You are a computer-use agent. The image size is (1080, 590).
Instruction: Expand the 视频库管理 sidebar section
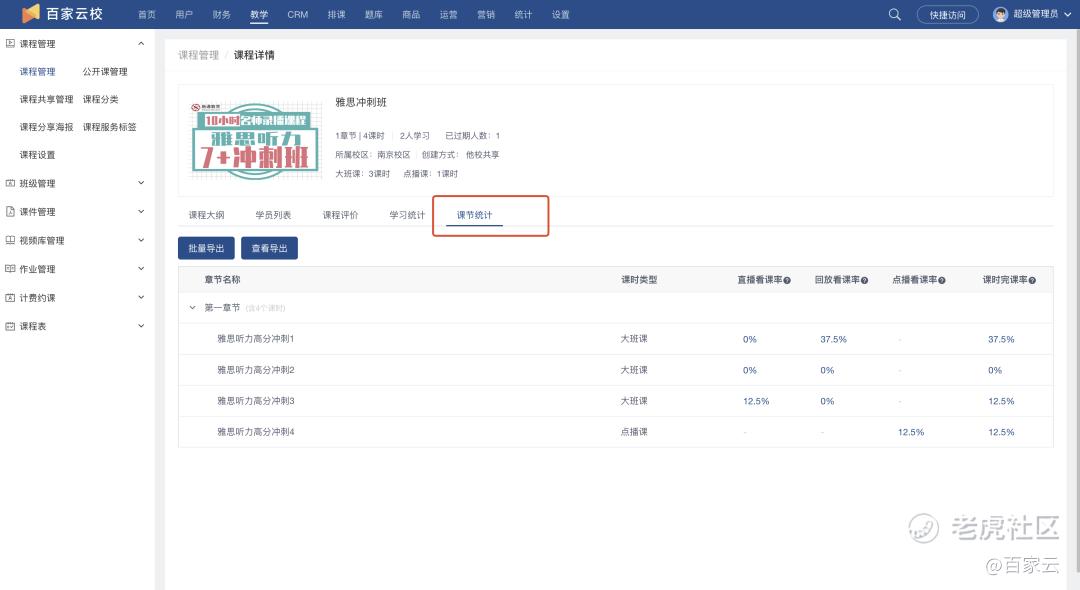[141, 240]
